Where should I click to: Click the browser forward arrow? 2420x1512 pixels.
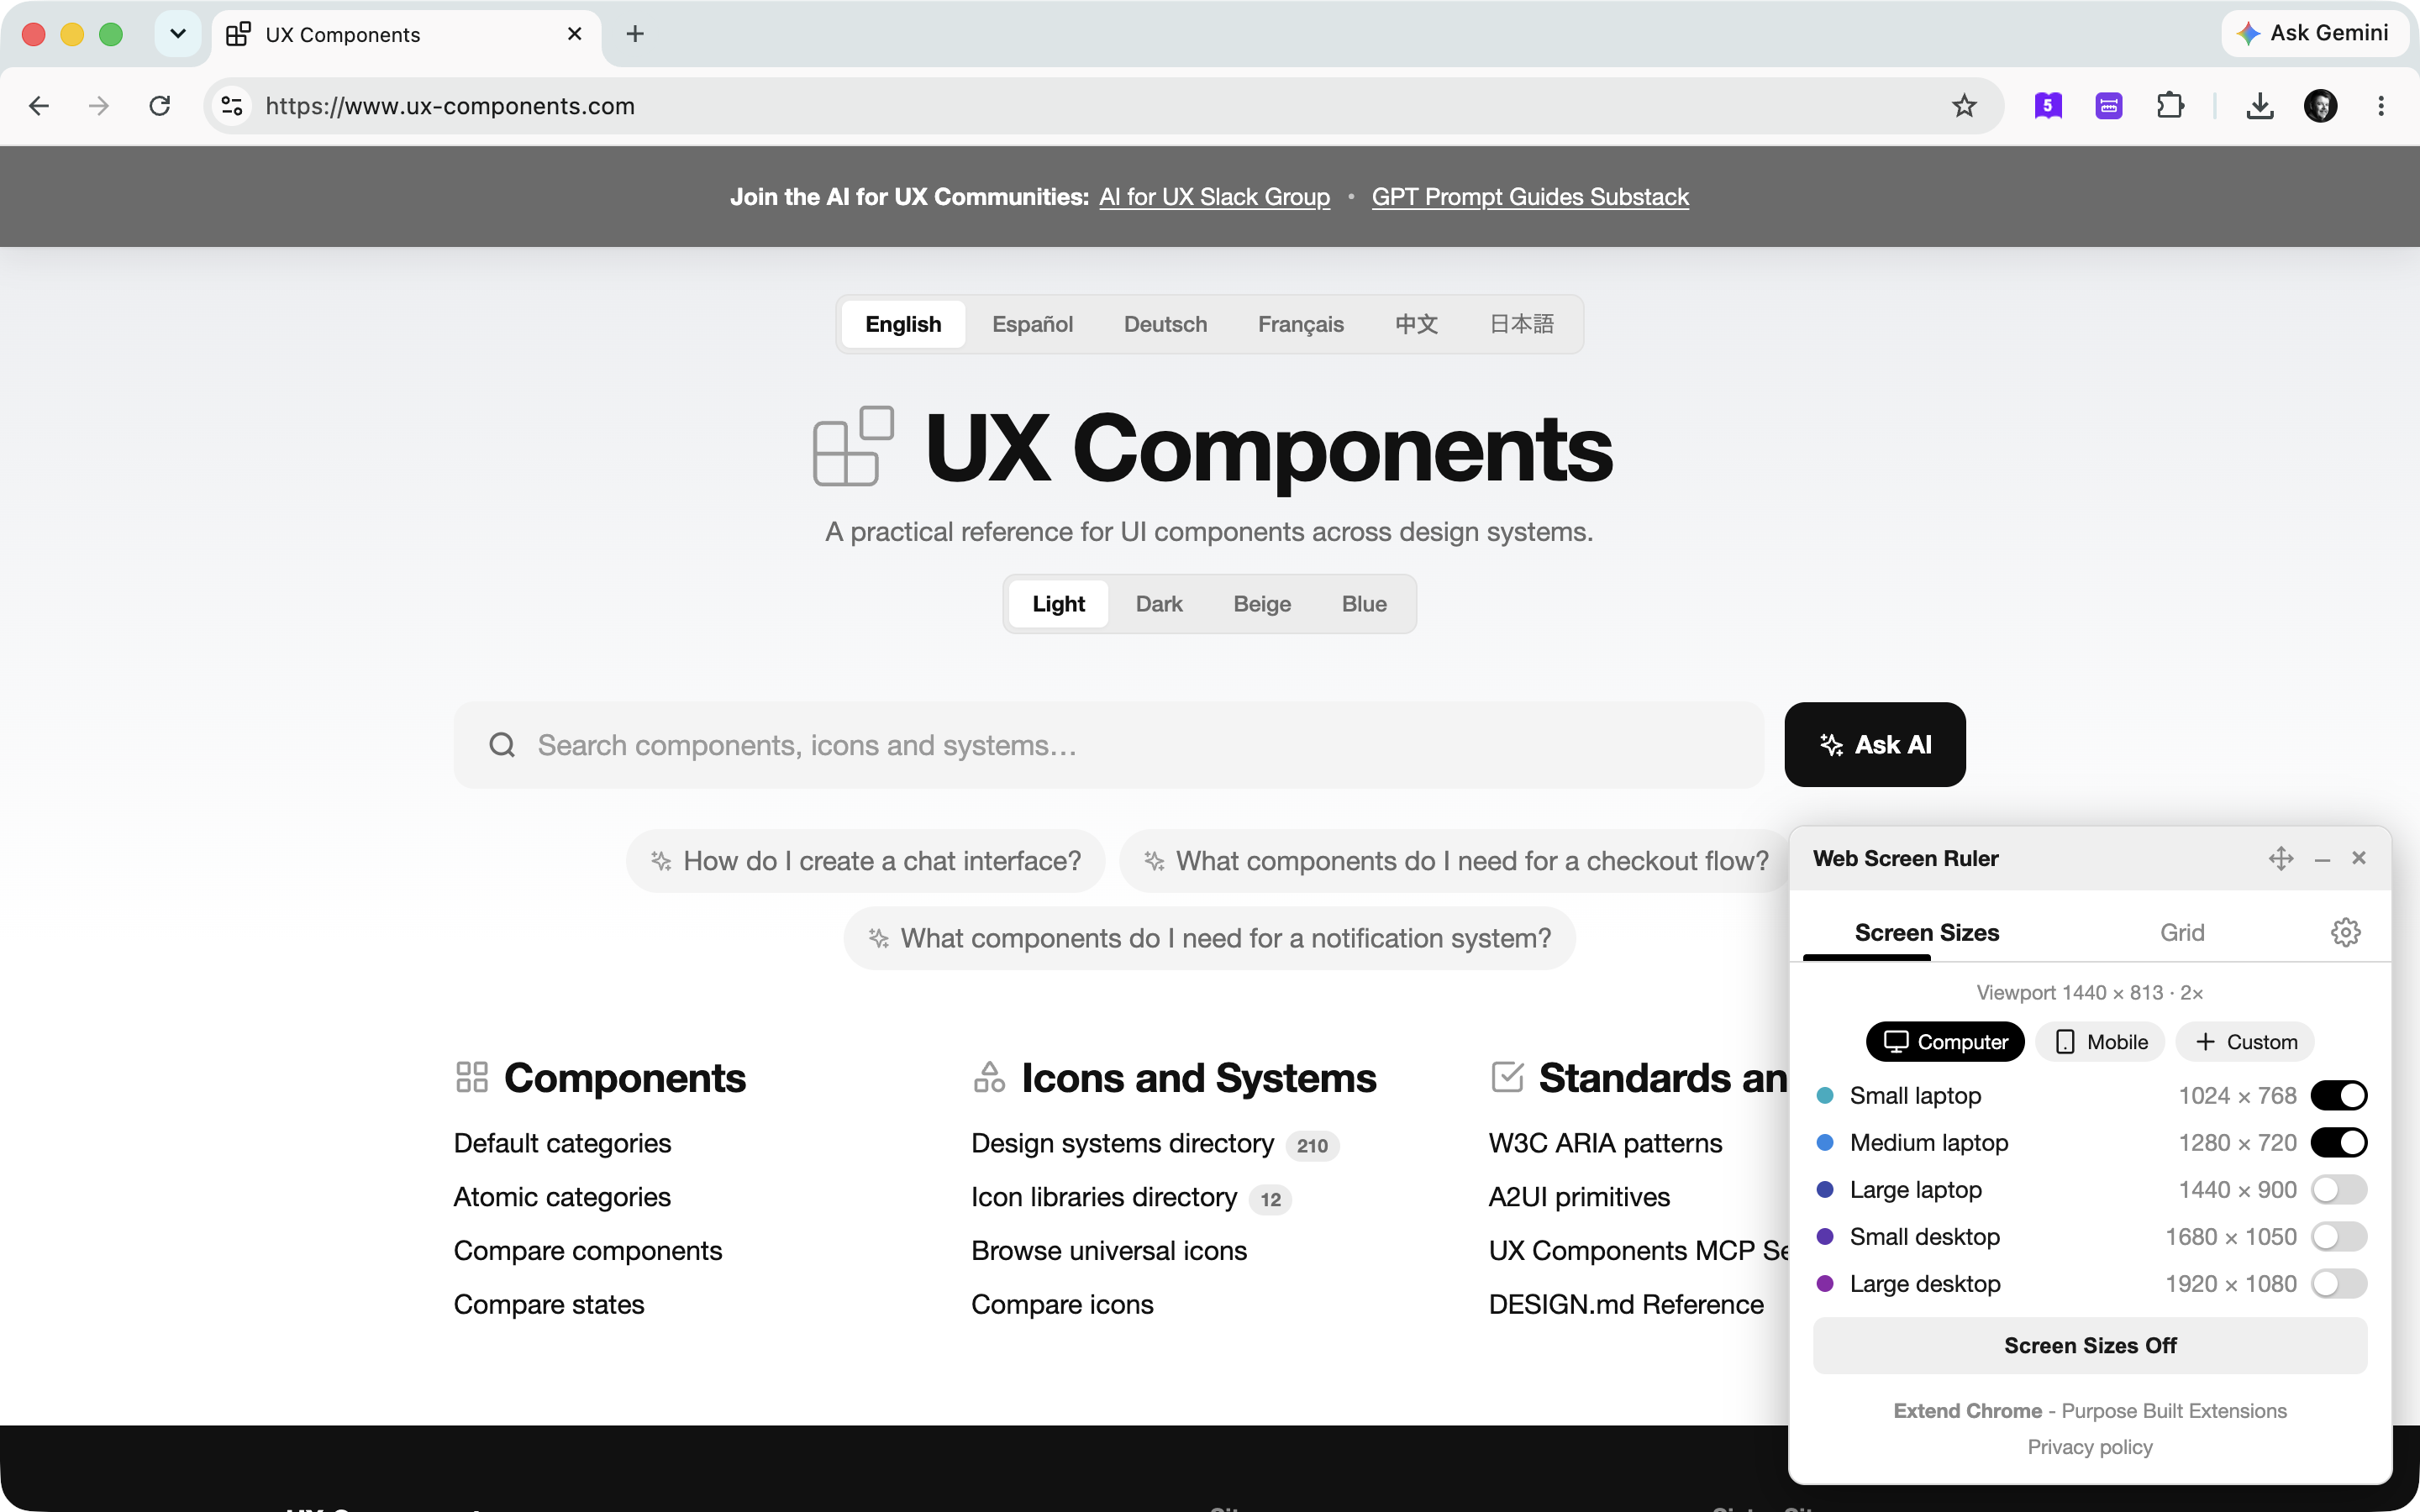coord(98,106)
